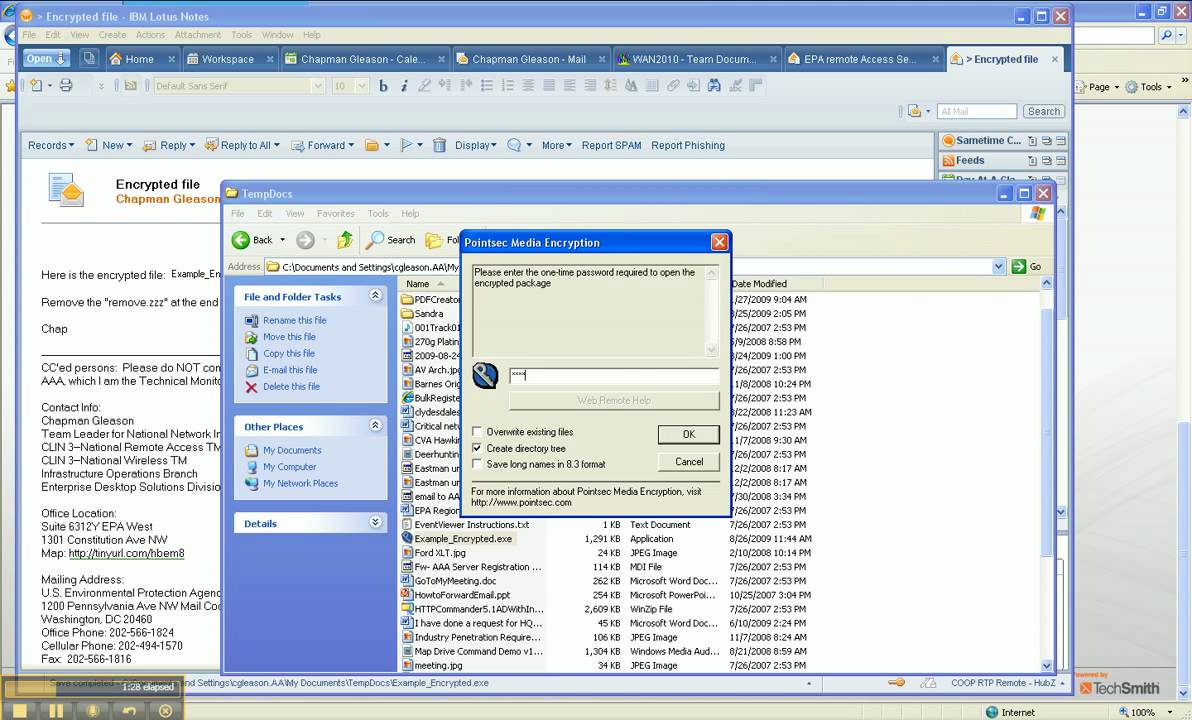Click the Pointsec key lock icon
The image size is (1192, 720).
(x=485, y=375)
